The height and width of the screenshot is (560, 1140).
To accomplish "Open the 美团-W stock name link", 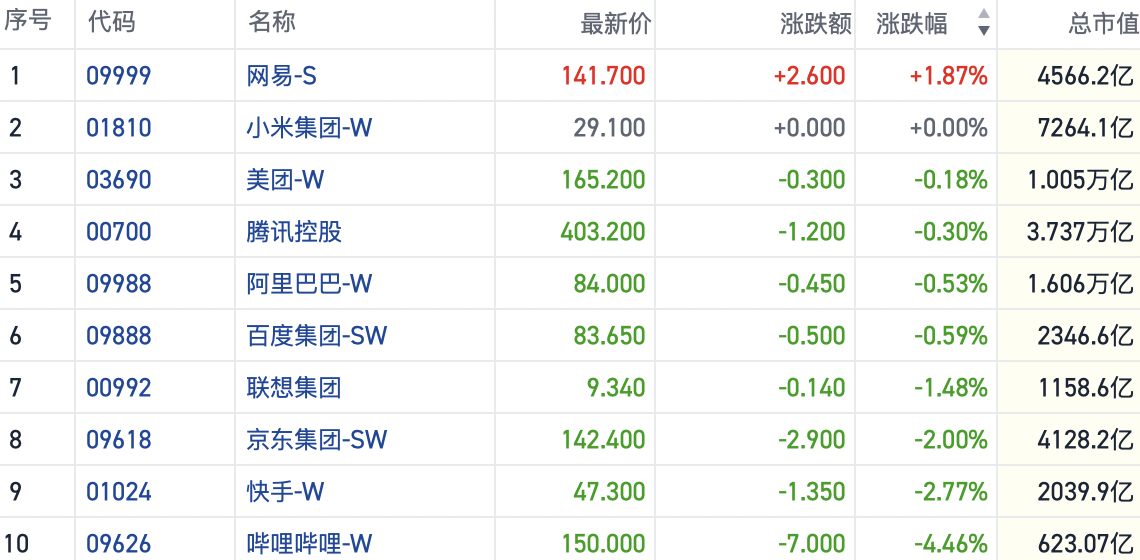I will point(285,180).
